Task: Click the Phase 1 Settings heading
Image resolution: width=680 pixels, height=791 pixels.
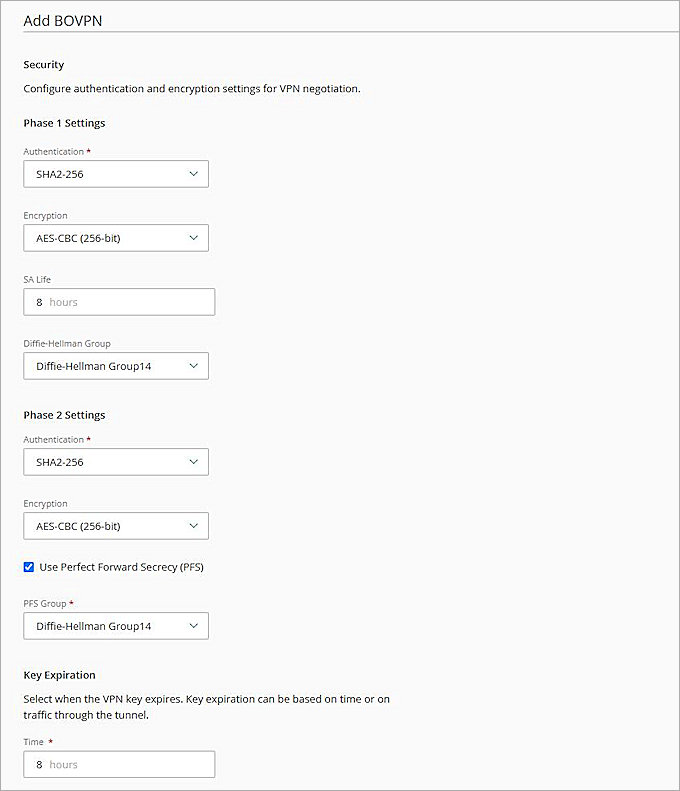Action: click(x=64, y=123)
